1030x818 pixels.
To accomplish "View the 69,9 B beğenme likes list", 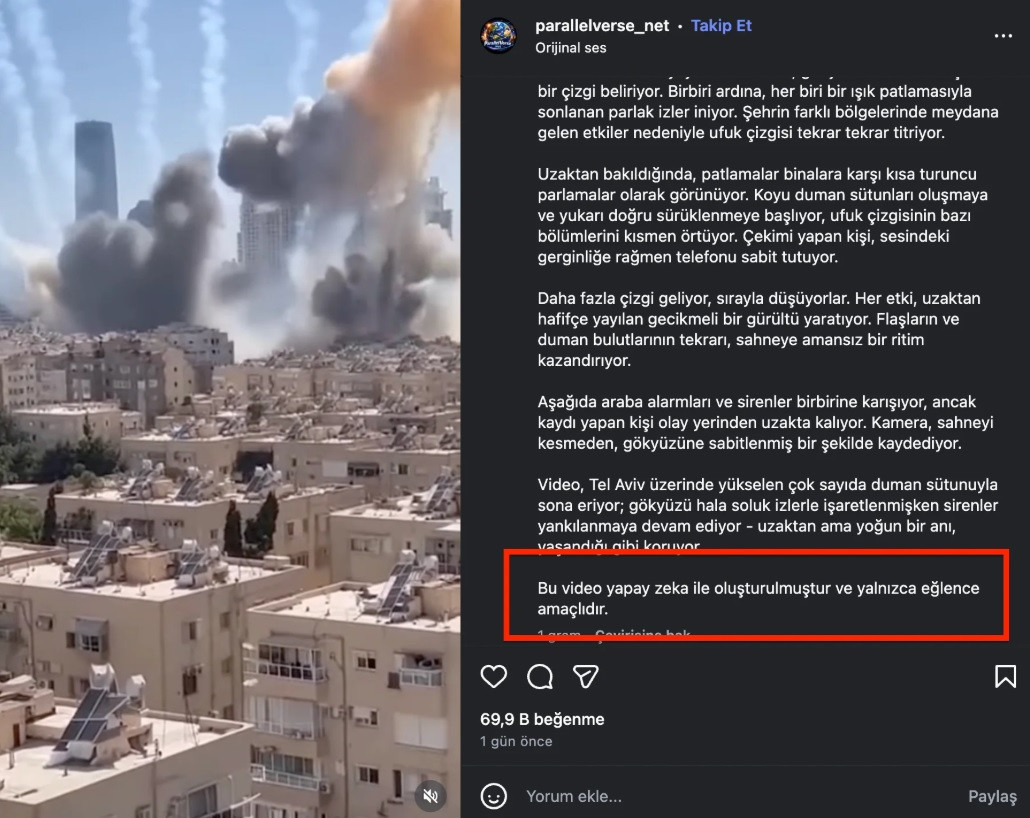I will [x=542, y=719].
